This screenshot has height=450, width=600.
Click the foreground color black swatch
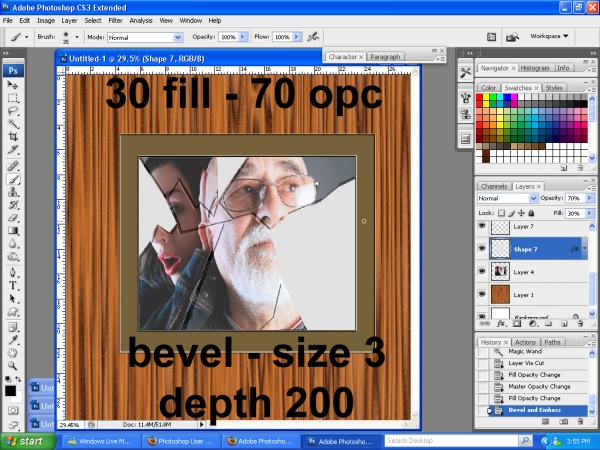tap(10, 391)
